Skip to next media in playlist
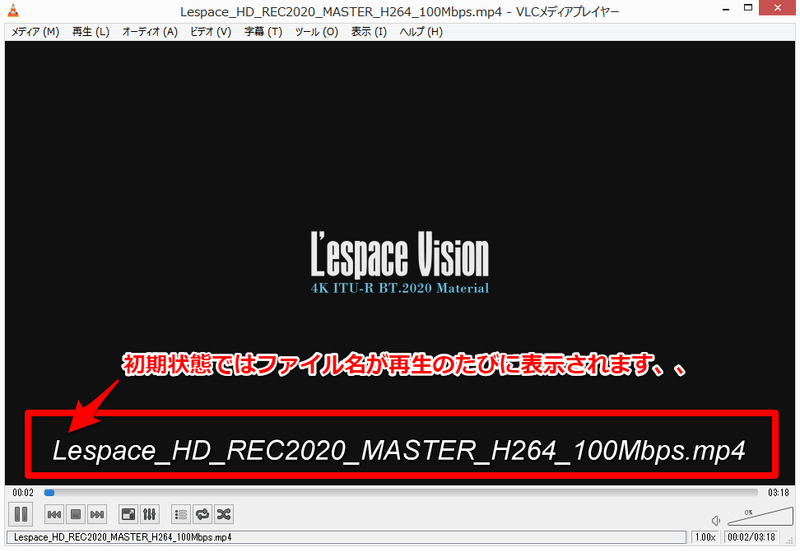The height and width of the screenshot is (551, 800). 97,514
